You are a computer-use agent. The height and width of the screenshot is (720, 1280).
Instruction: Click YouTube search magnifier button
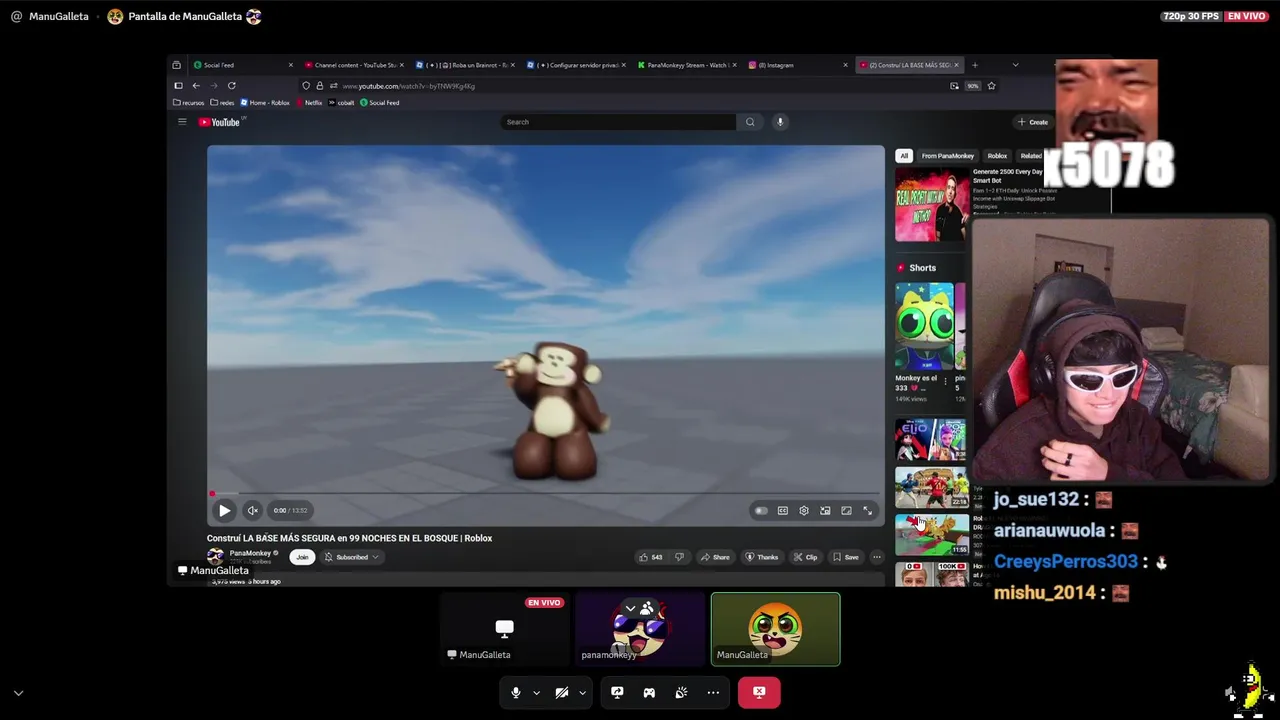(750, 122)
